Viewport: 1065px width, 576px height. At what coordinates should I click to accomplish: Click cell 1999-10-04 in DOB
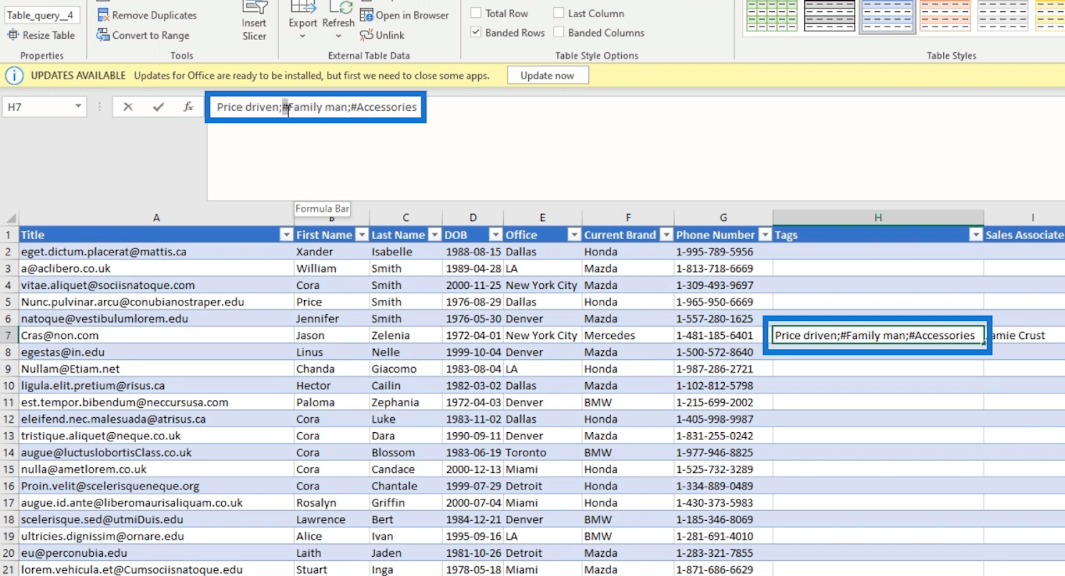(x=473, y=352)
